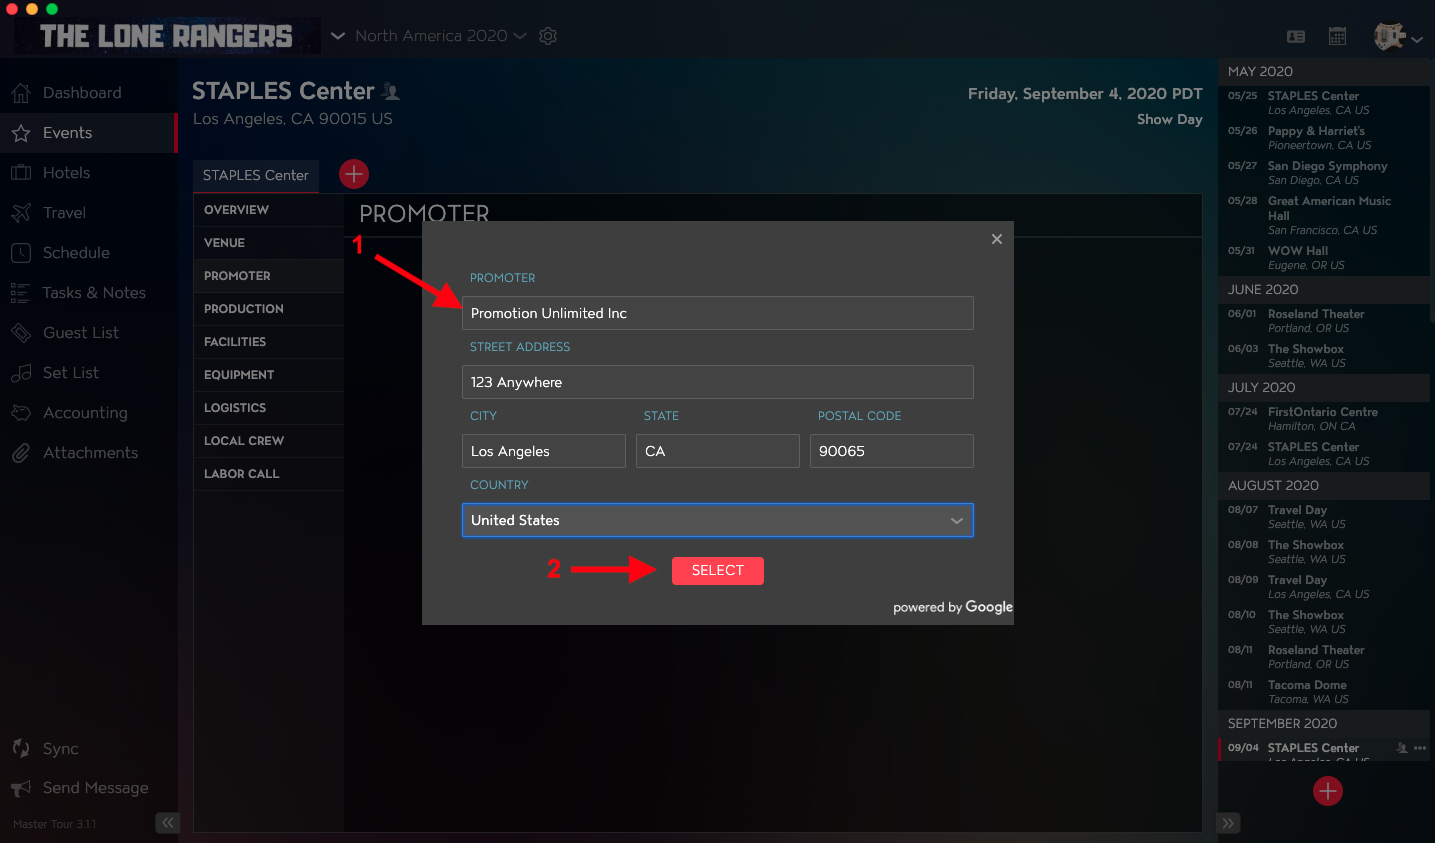1435x843 pixels.
Task: Open the LOCAL CREW section
Action: tap(268, 441)
